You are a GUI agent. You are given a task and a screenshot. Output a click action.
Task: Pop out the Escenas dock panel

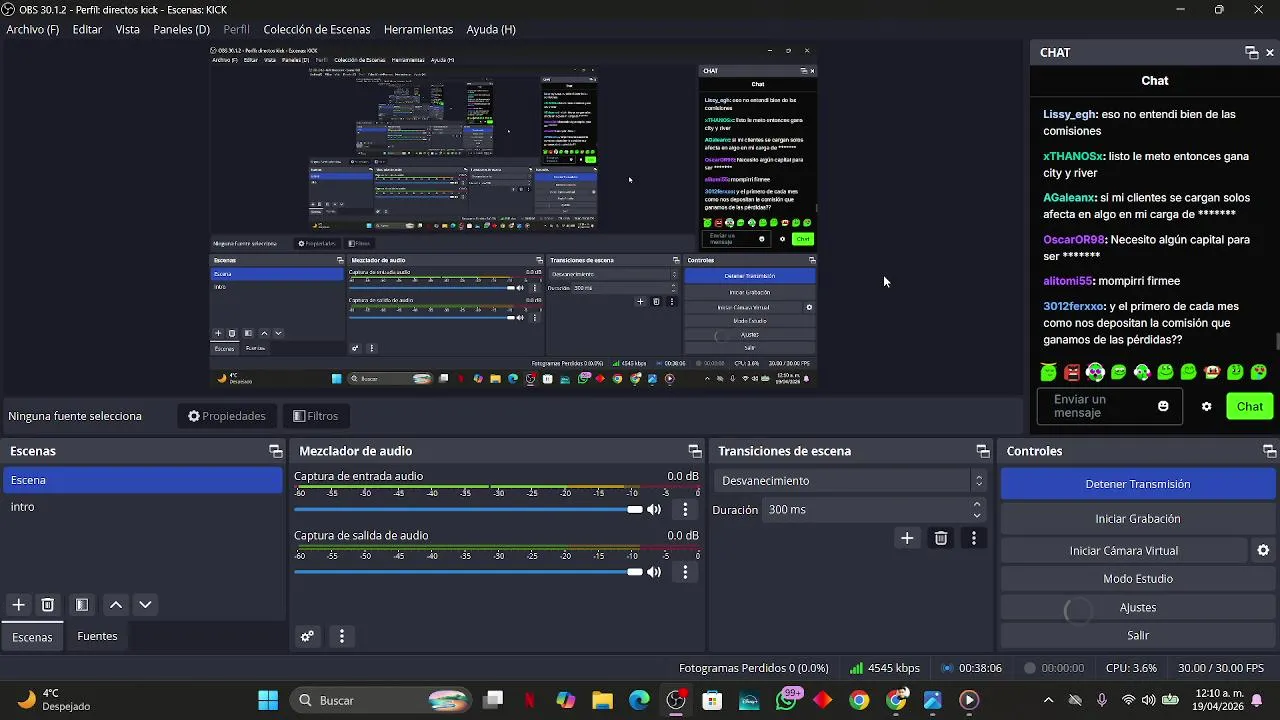click(x=275, y=451)
